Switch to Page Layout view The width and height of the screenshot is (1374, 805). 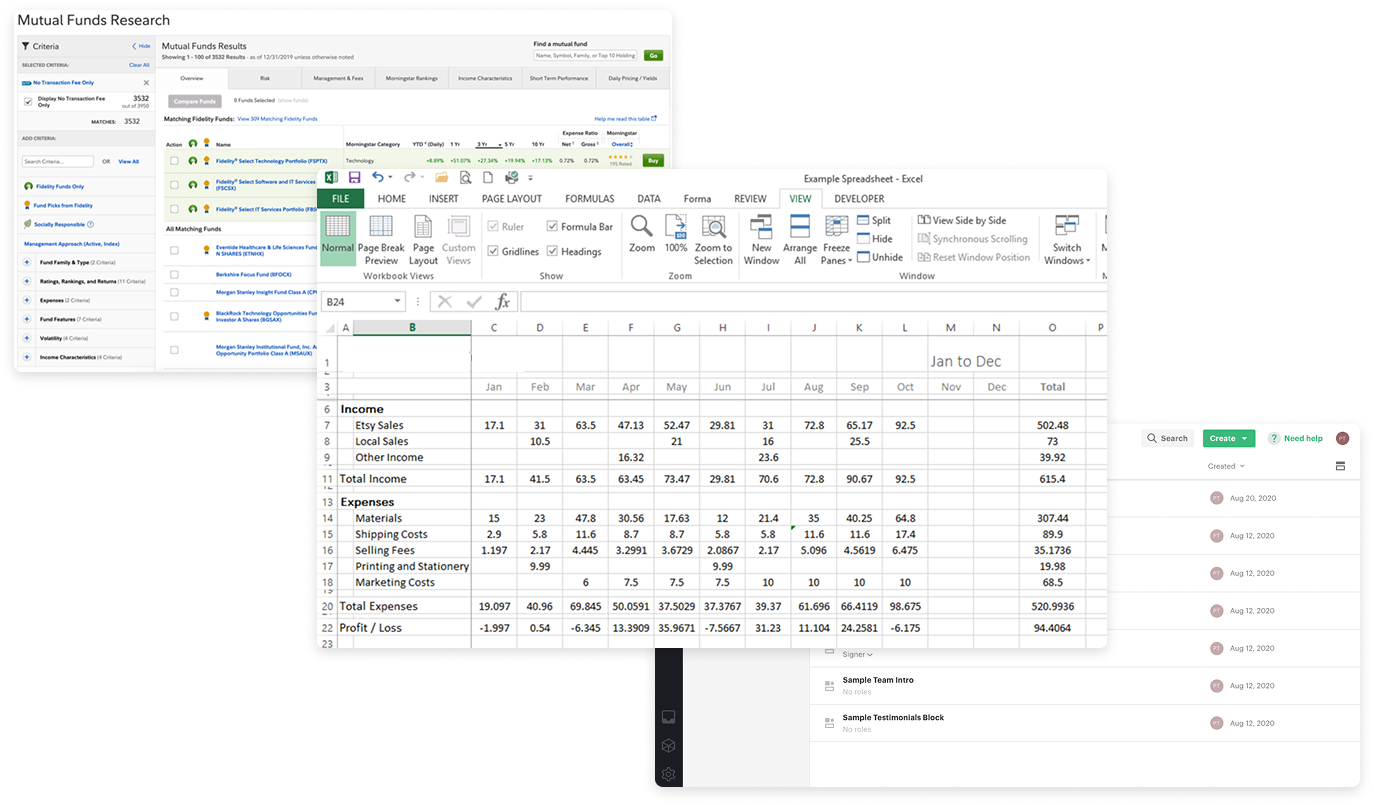coord(424,238)
